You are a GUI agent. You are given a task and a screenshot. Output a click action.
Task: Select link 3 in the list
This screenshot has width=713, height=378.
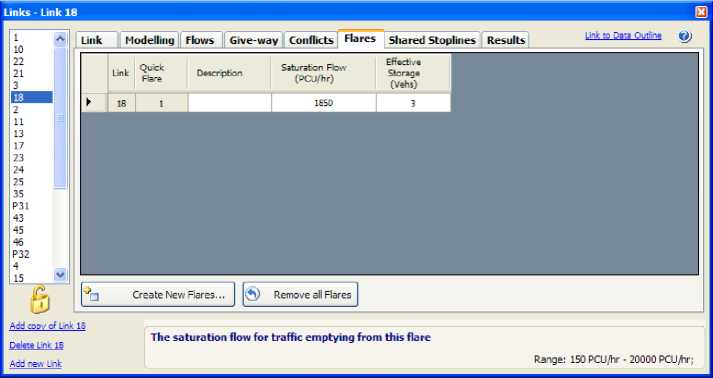[32, 86]
